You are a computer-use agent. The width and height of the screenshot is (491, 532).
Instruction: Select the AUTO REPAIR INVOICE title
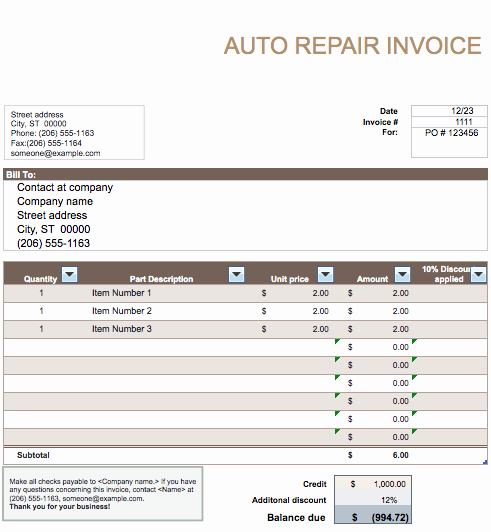(353, 46)
